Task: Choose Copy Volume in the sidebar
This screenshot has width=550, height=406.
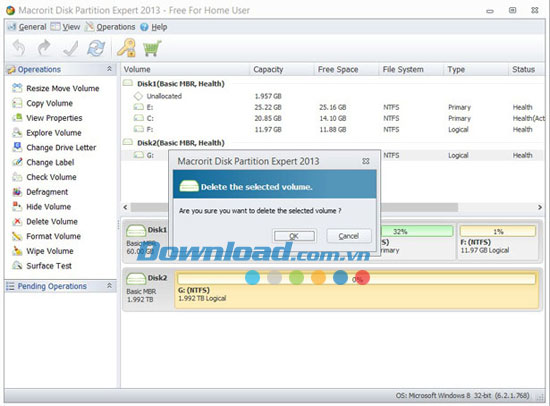Action: click(43, 103)
